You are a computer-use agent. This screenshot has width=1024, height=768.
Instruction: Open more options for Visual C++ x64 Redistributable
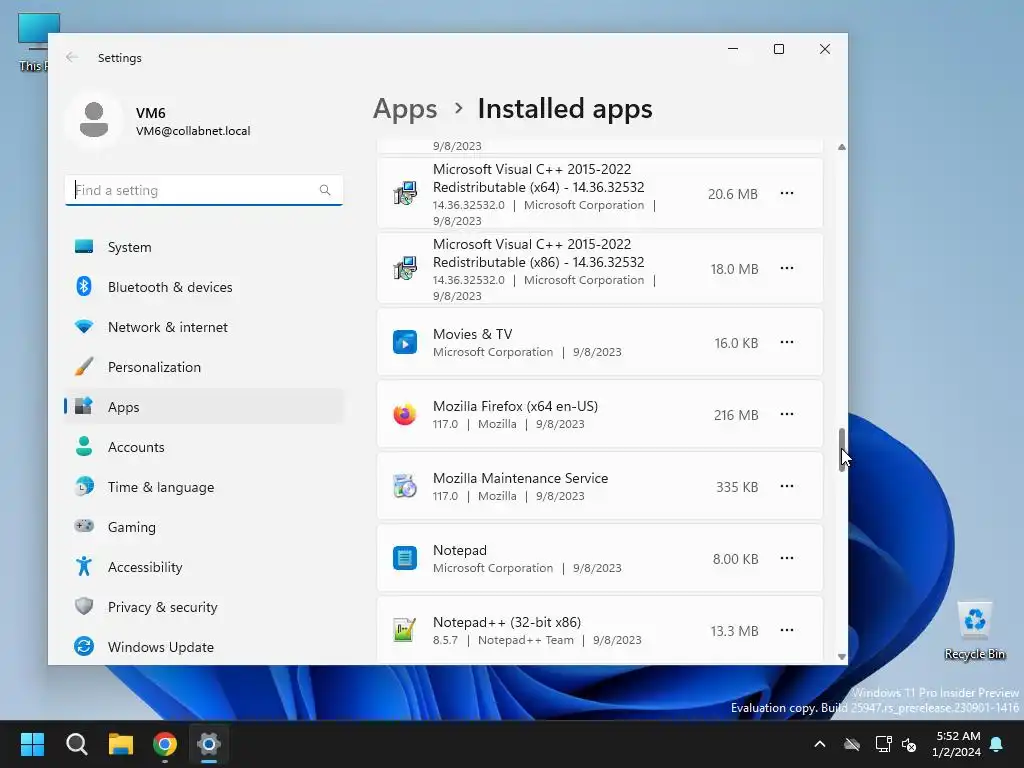pyautogui.click(x=787, y=193)
